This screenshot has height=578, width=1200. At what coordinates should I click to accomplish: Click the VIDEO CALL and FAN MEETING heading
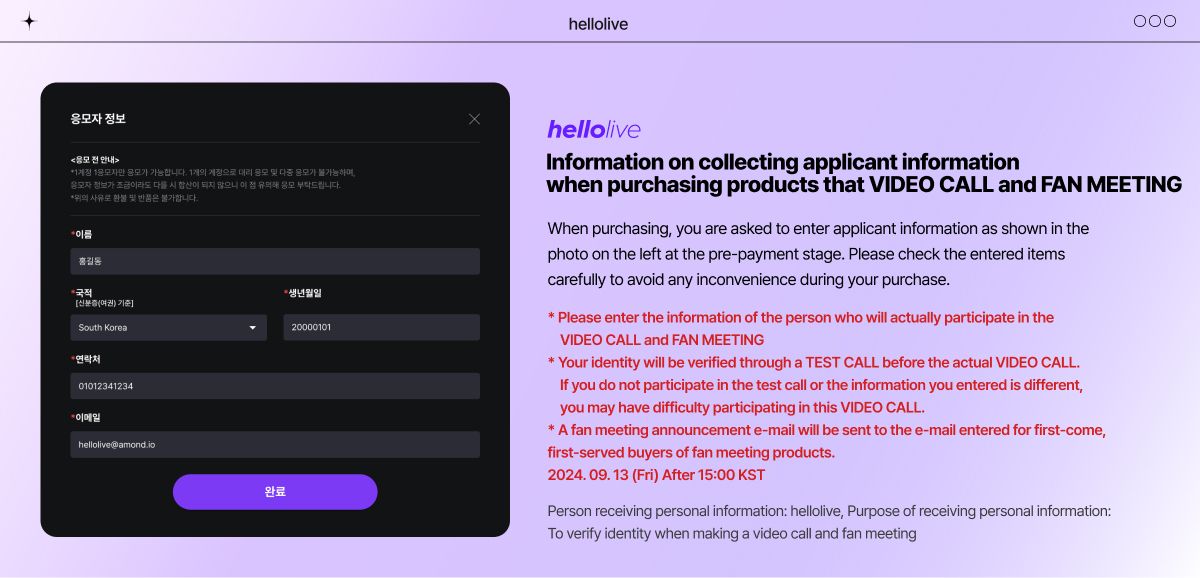click(x=864, y=173)
